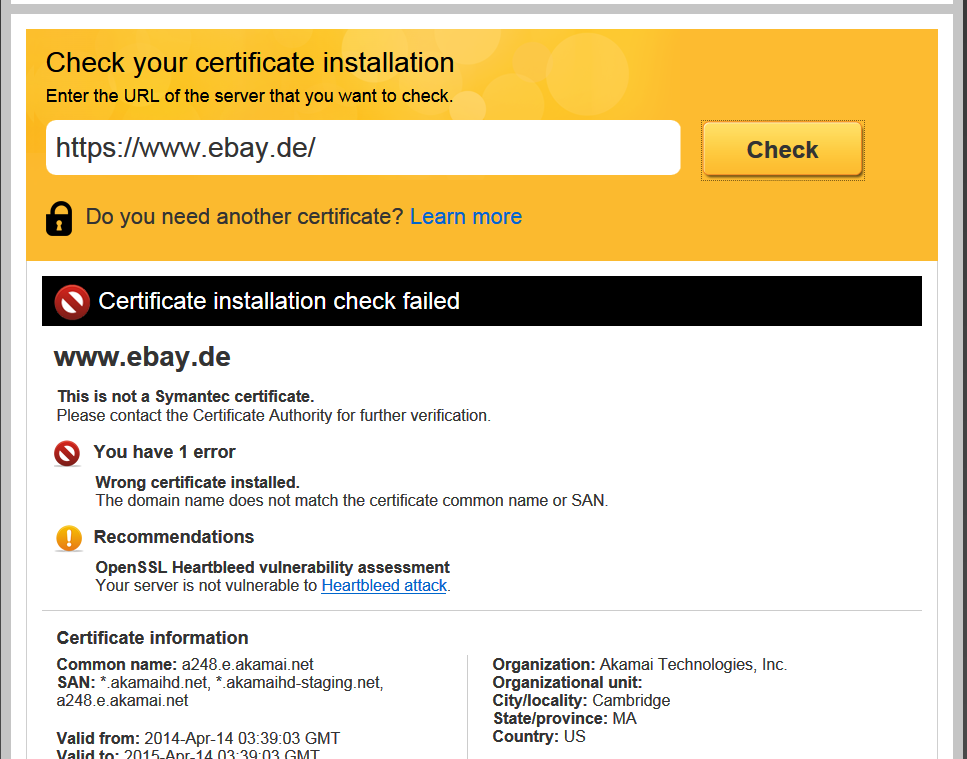Click the www.ebay.de heading
This screenshot has width=967, height=759.
click(x=142, y=357)
